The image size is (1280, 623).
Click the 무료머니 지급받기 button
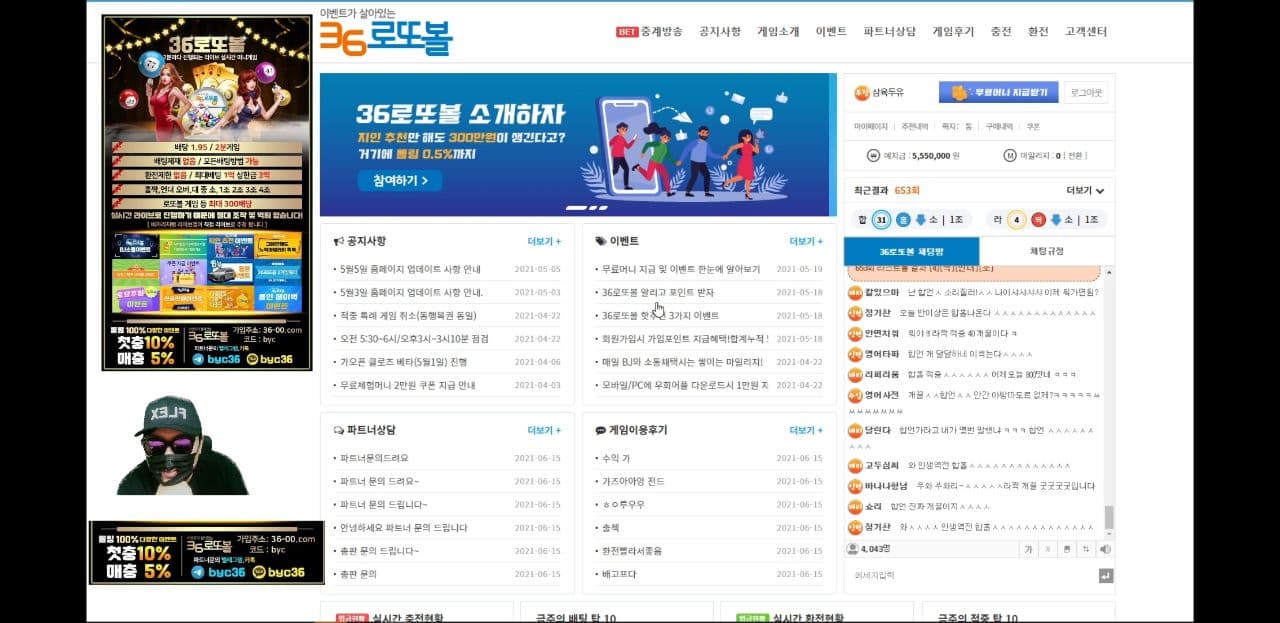998,92
